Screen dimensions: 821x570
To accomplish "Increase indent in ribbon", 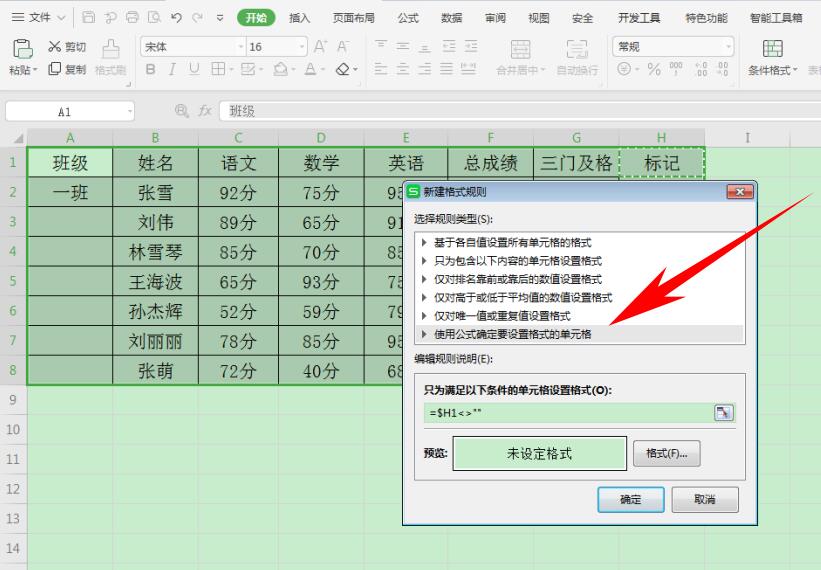I will point(471,46).
